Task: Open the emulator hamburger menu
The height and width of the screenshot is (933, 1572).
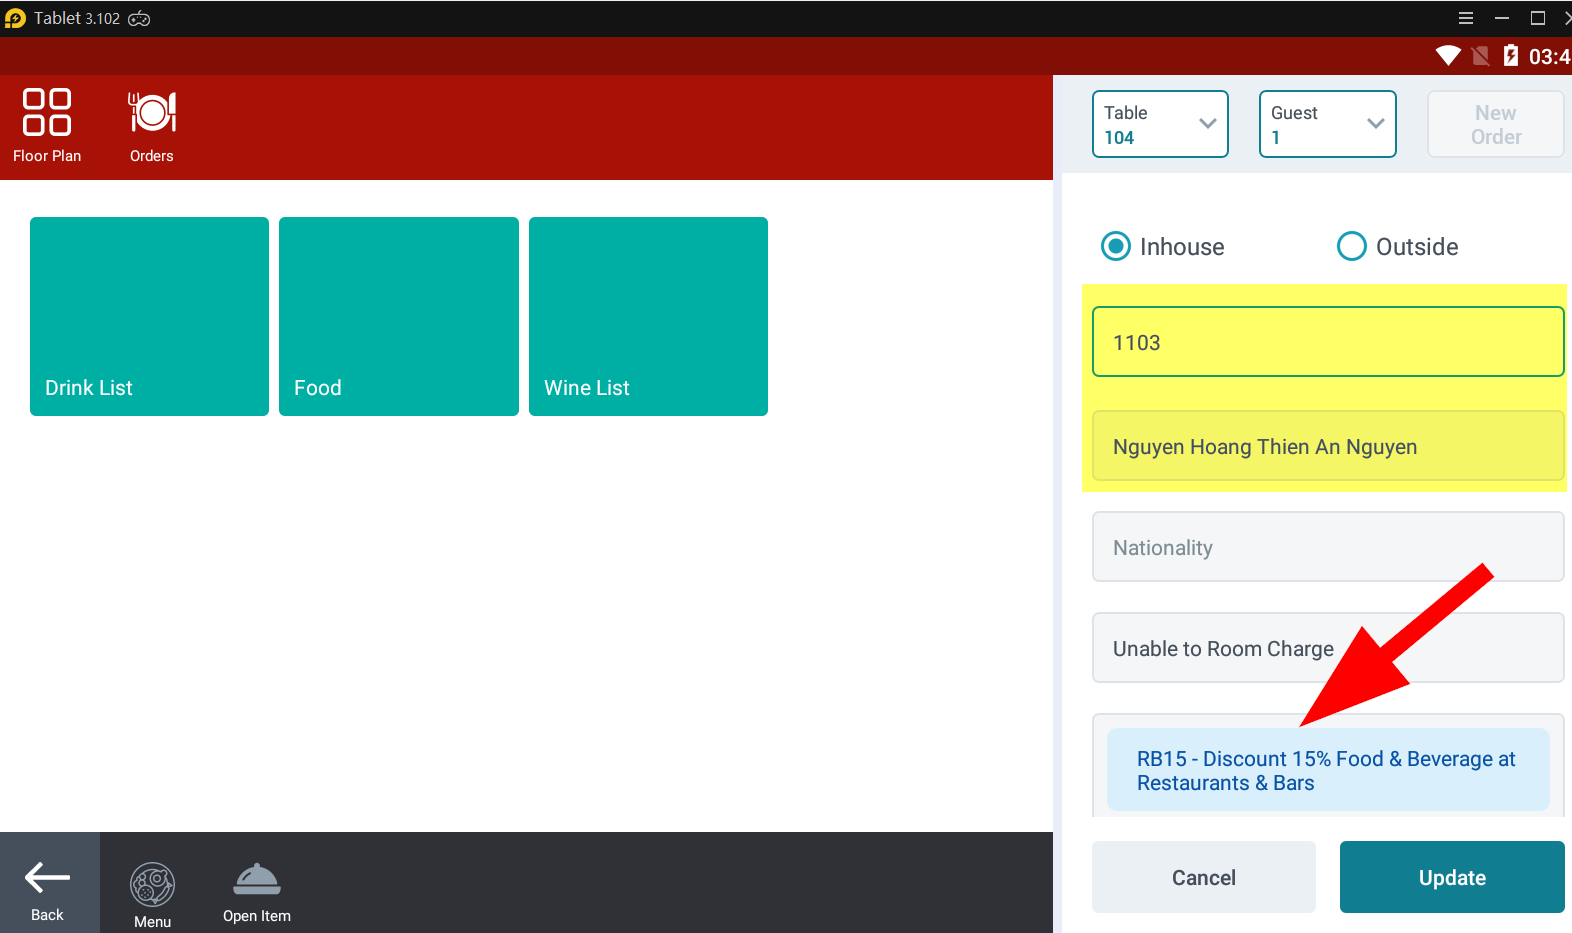Action: pyautogui.click(x=1466, y=18)
